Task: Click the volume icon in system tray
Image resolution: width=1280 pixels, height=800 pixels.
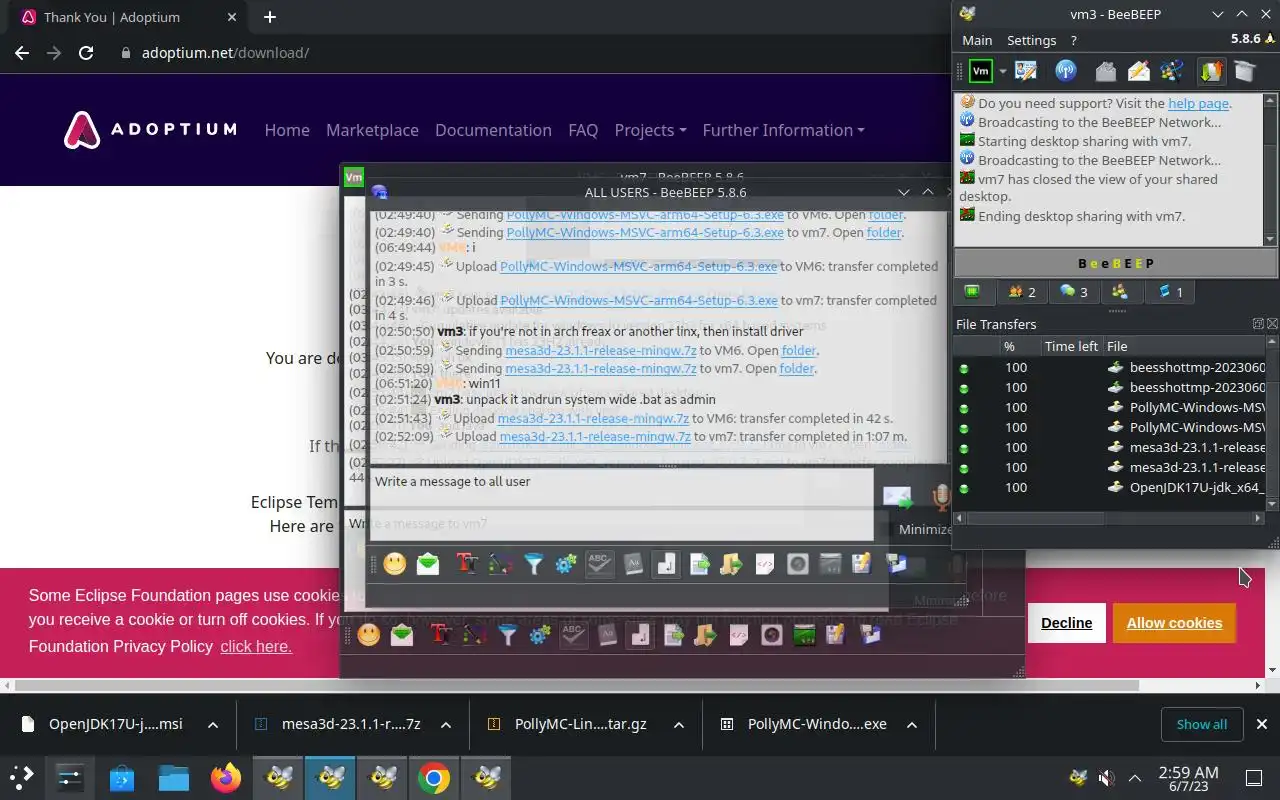Action: 1106,778
